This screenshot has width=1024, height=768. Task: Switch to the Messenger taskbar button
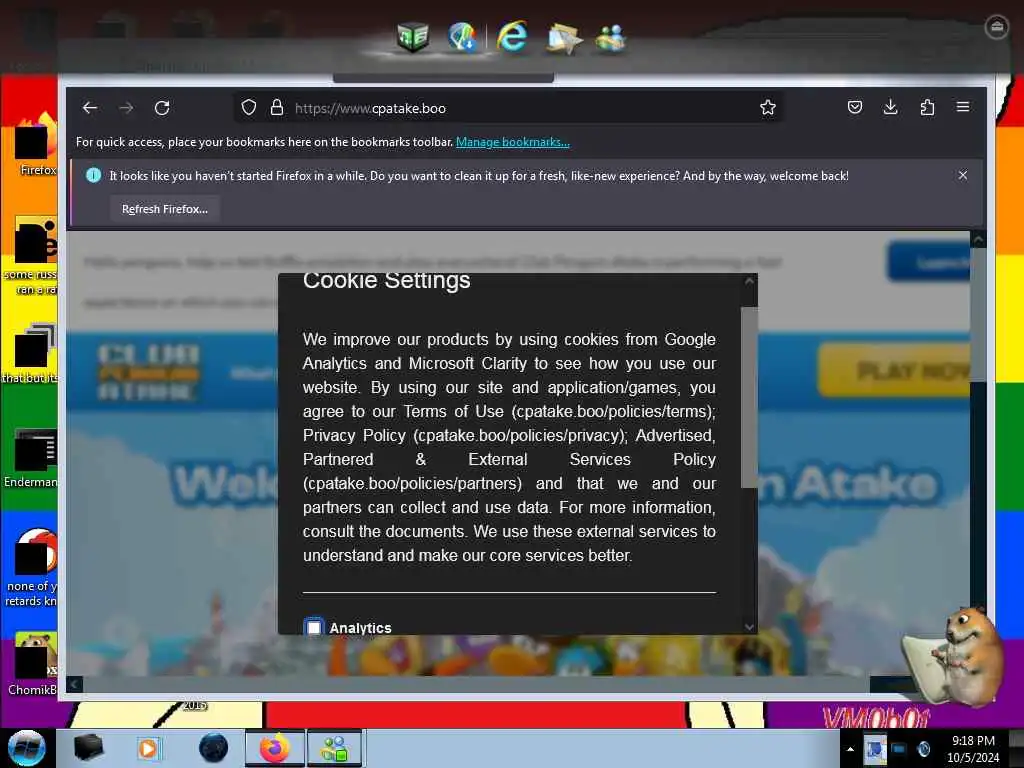tap(334, 748)
